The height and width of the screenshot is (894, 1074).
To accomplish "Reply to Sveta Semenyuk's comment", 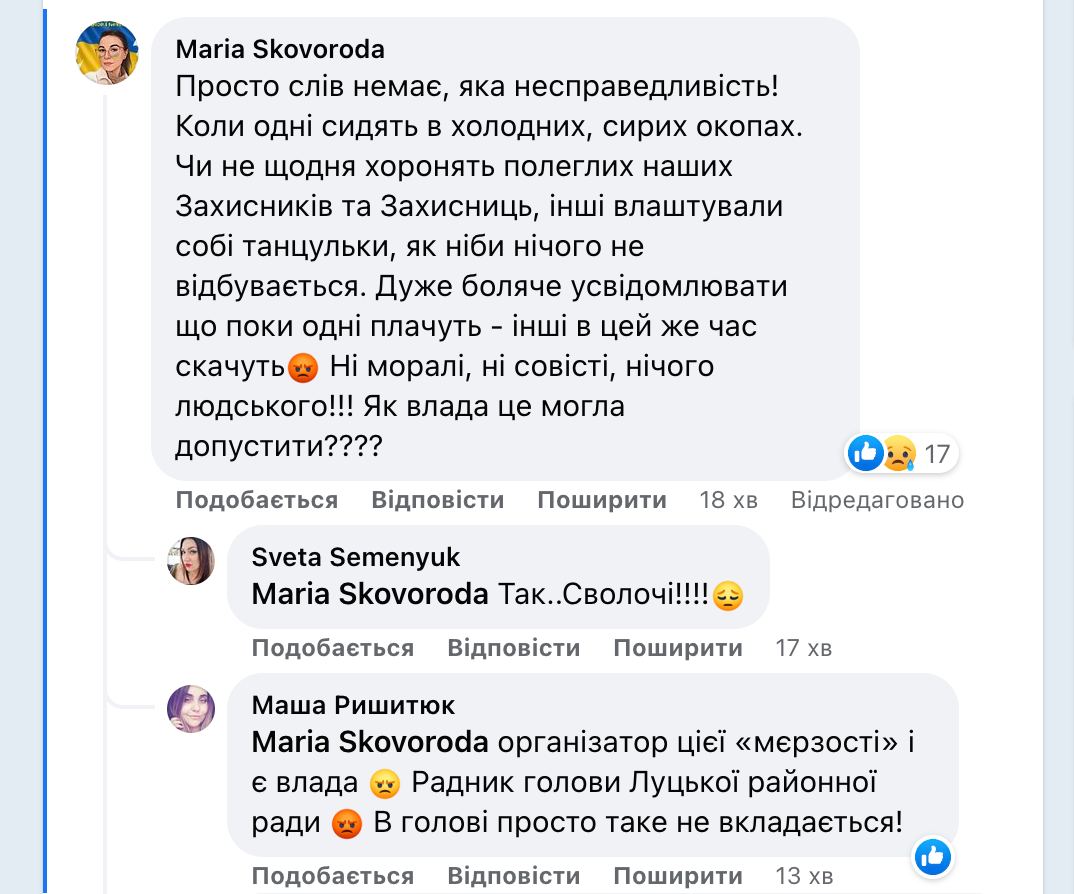I will (513, 648).
